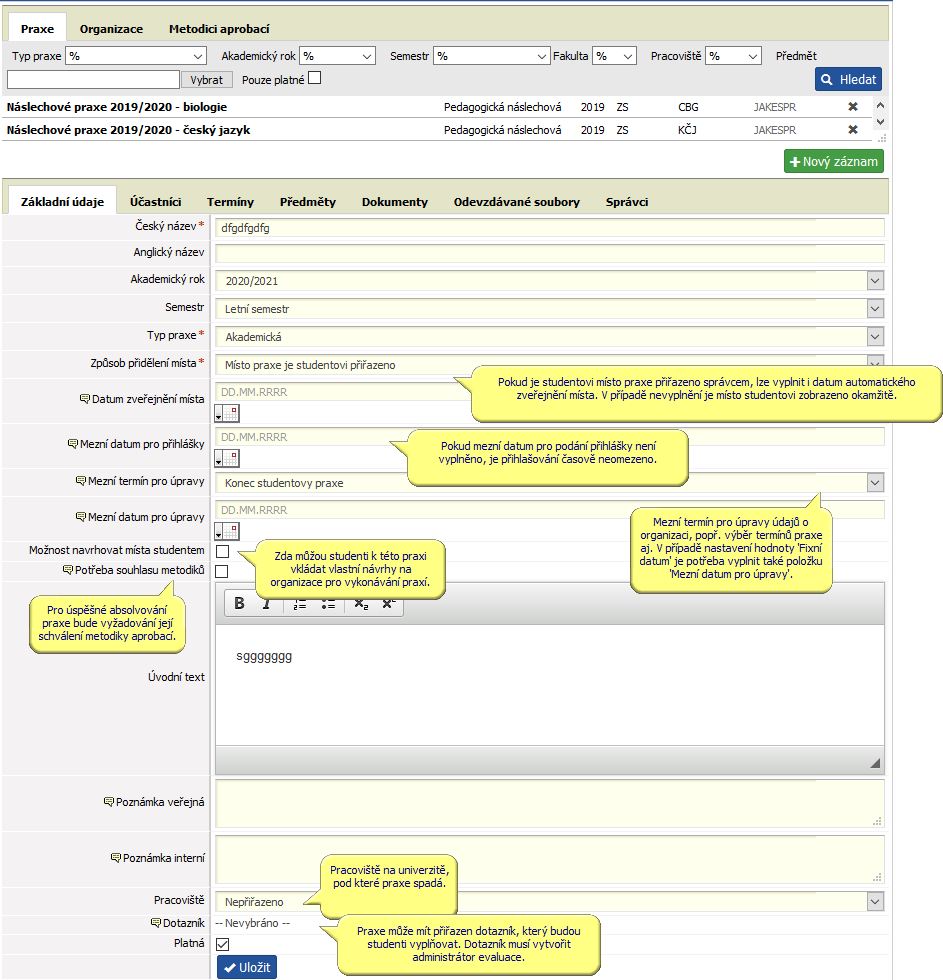Open Semestr filter dropdown
Viewport: 943px width, 980px height.
click(492, 56)
